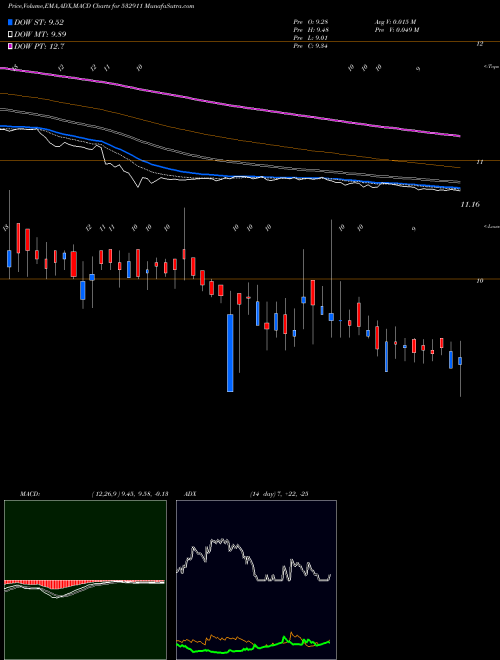Click the 'Pre L: 9.01' value
Image resolution: width=500 pixels, height=660 pixels.
[x=311, y=38]
